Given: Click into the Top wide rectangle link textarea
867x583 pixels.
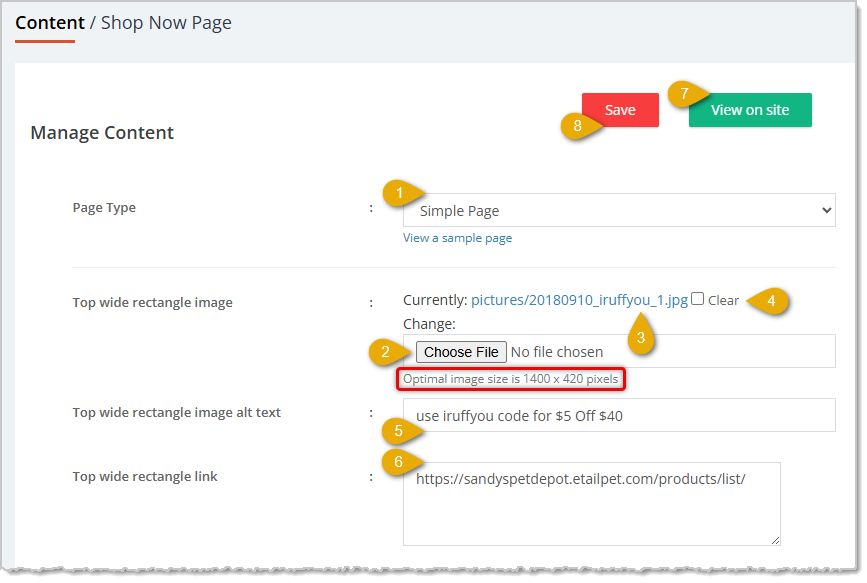Looking at the screenshot, I should (x=592, y=504).
